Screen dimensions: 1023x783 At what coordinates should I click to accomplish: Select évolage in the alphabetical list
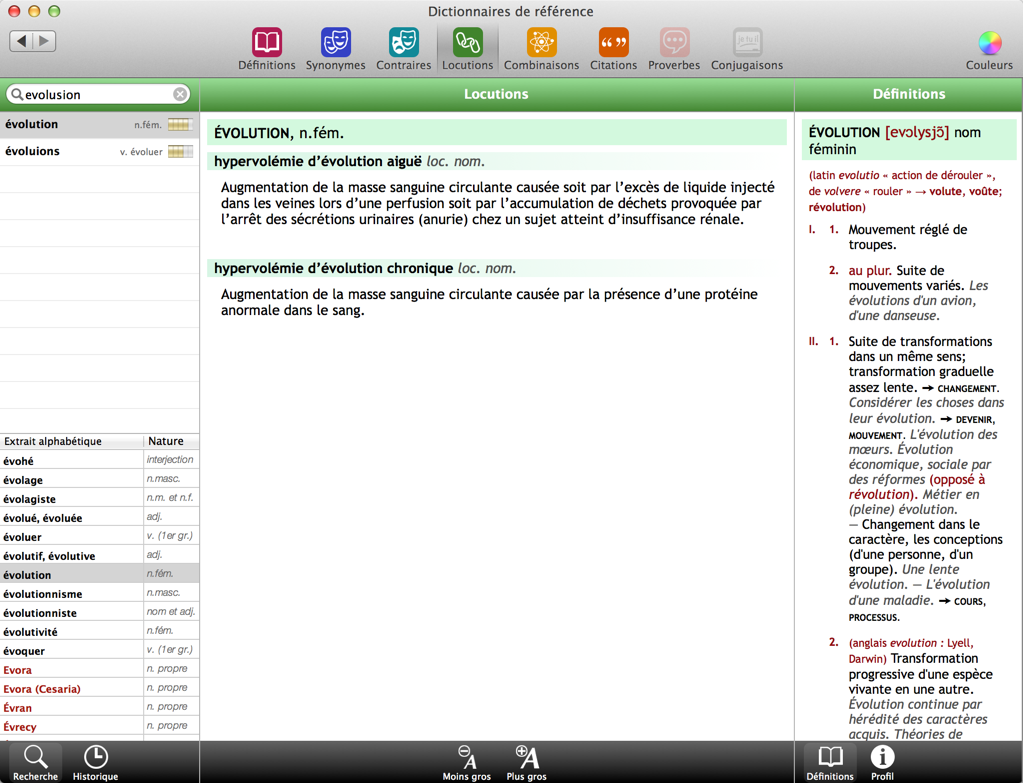pos(99,480)
